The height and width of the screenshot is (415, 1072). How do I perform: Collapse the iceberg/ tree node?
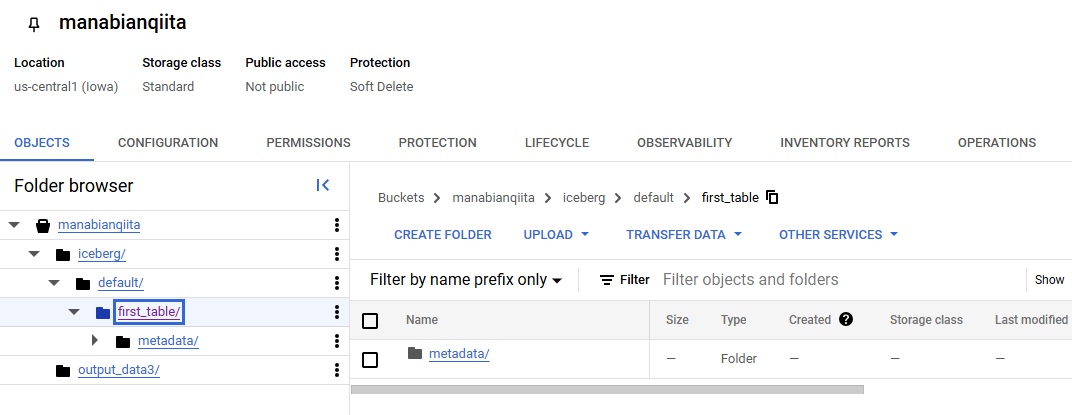[34, 254]
